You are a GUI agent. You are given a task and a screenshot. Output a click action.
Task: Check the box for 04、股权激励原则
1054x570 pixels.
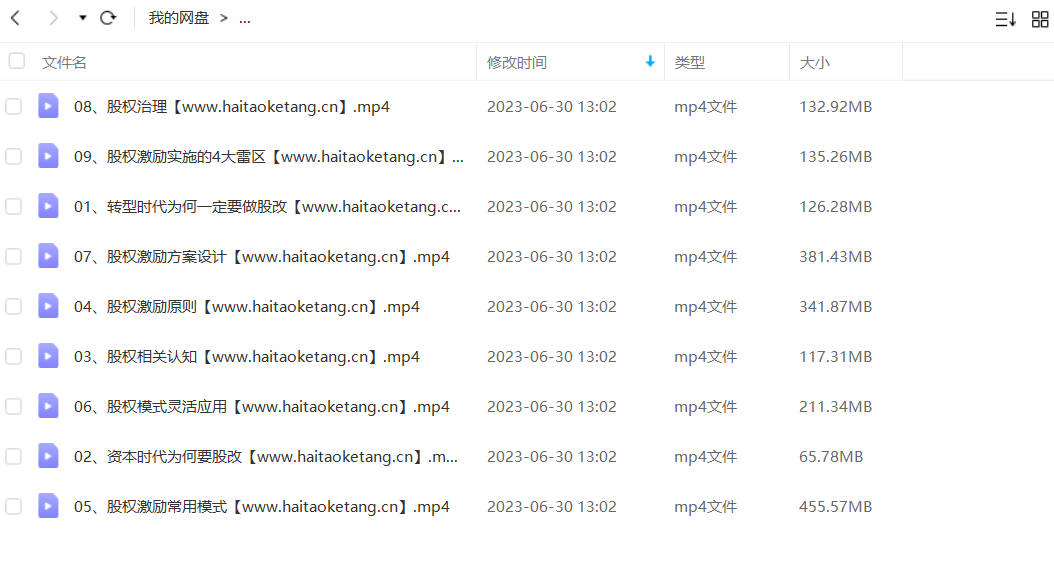click(13, 307)
